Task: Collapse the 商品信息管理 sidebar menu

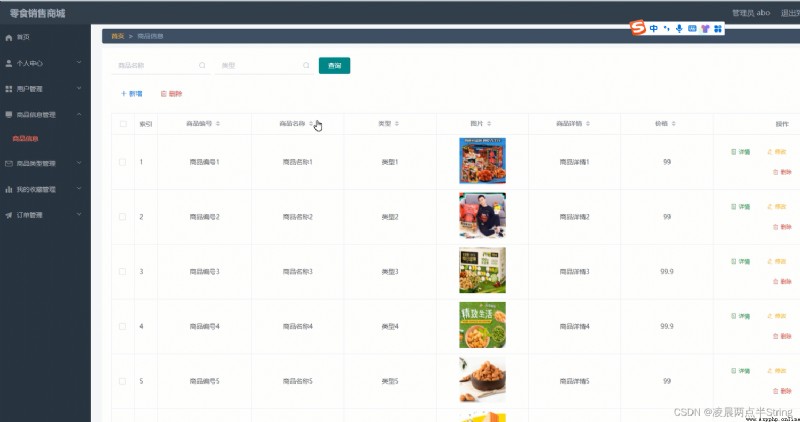Action: pos(44,114)
